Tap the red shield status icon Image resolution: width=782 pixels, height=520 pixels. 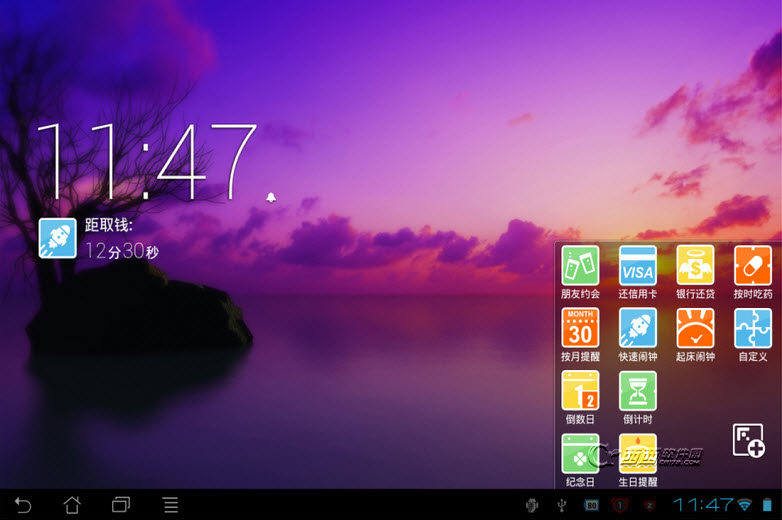point(649,506)
